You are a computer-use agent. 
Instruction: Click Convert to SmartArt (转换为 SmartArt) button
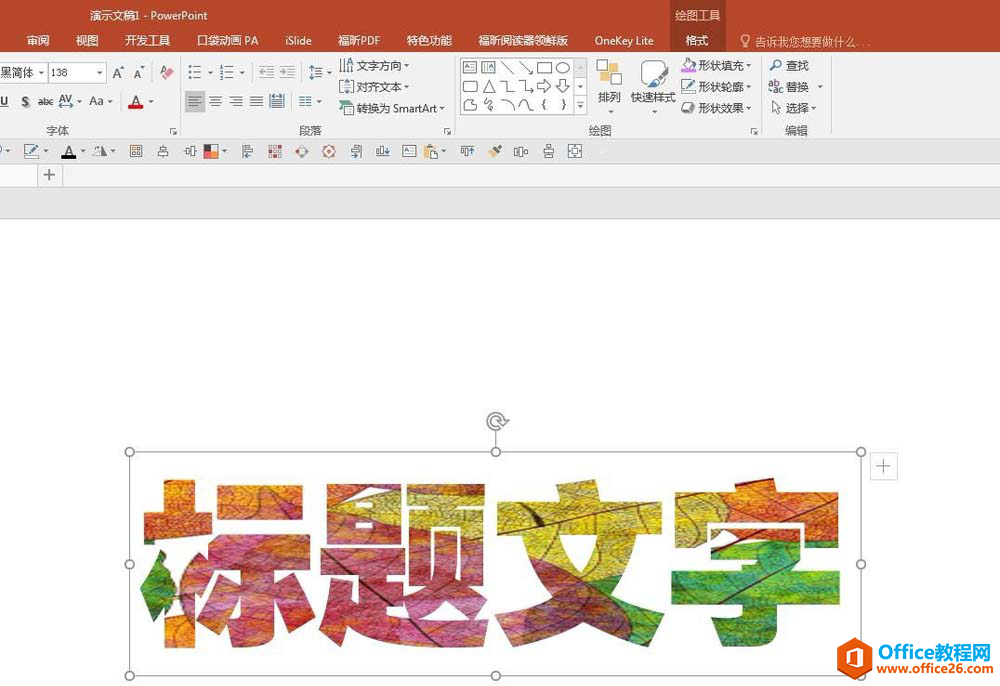[394, 108]
